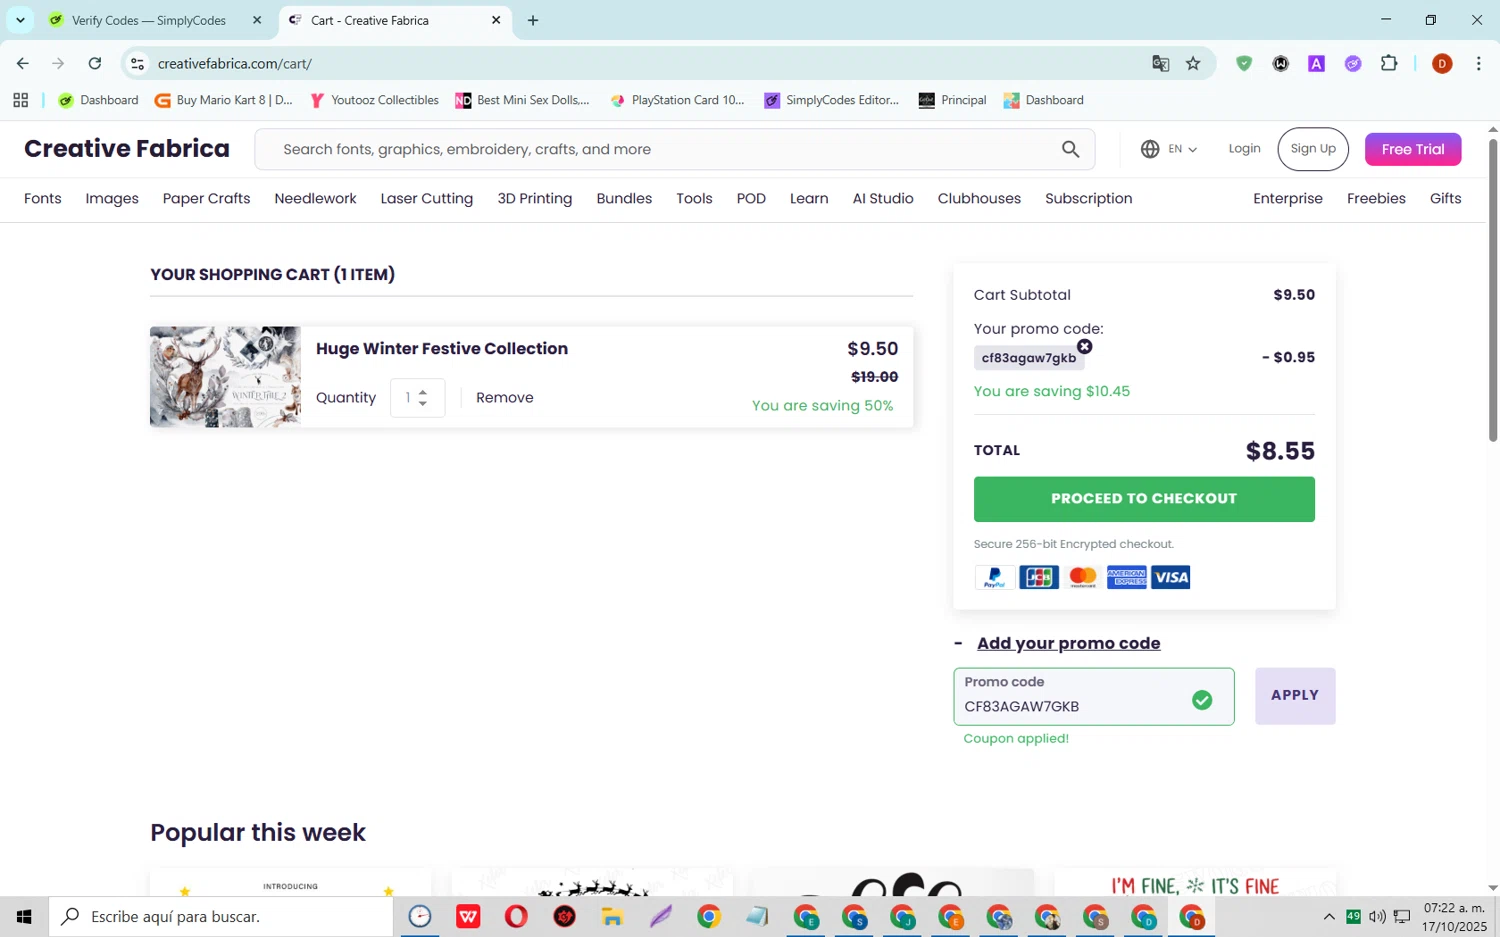
Task: Open the Images menu
Action: click(x=112, y=199)
